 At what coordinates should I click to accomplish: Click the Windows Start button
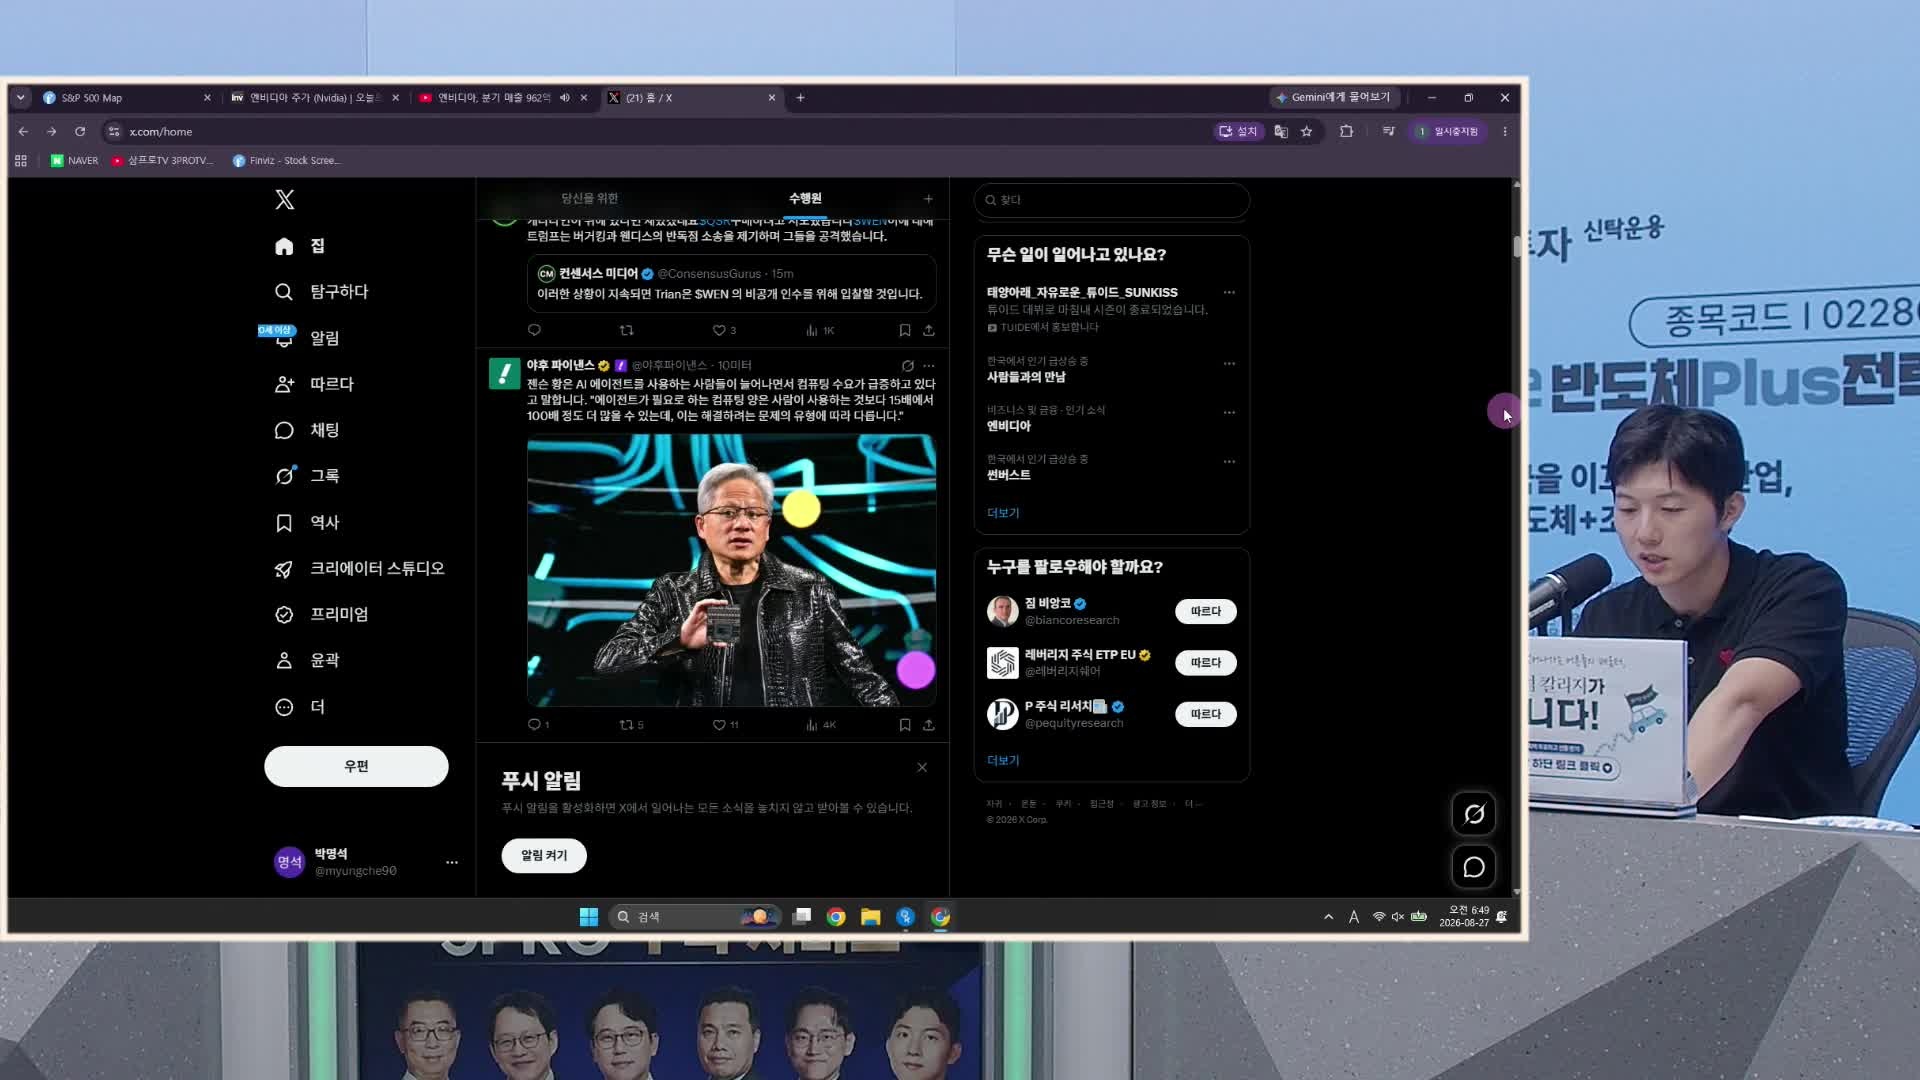(x=589, y=917)
